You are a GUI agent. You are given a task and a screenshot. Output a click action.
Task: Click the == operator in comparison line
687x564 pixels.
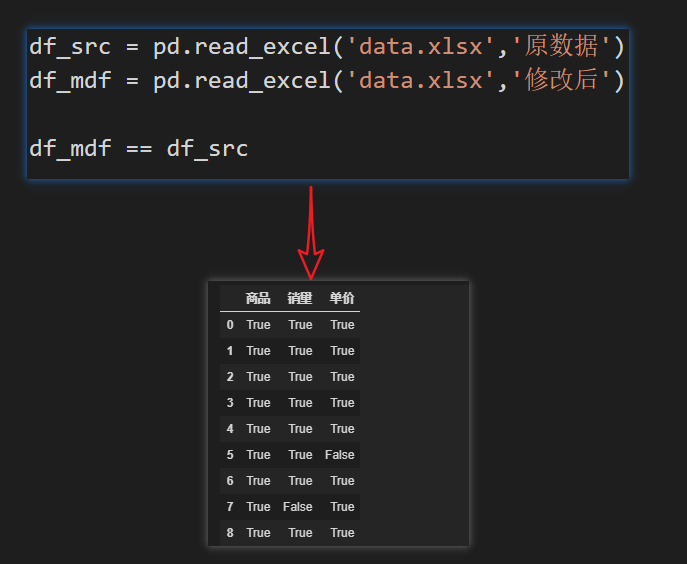click(138, 149)
